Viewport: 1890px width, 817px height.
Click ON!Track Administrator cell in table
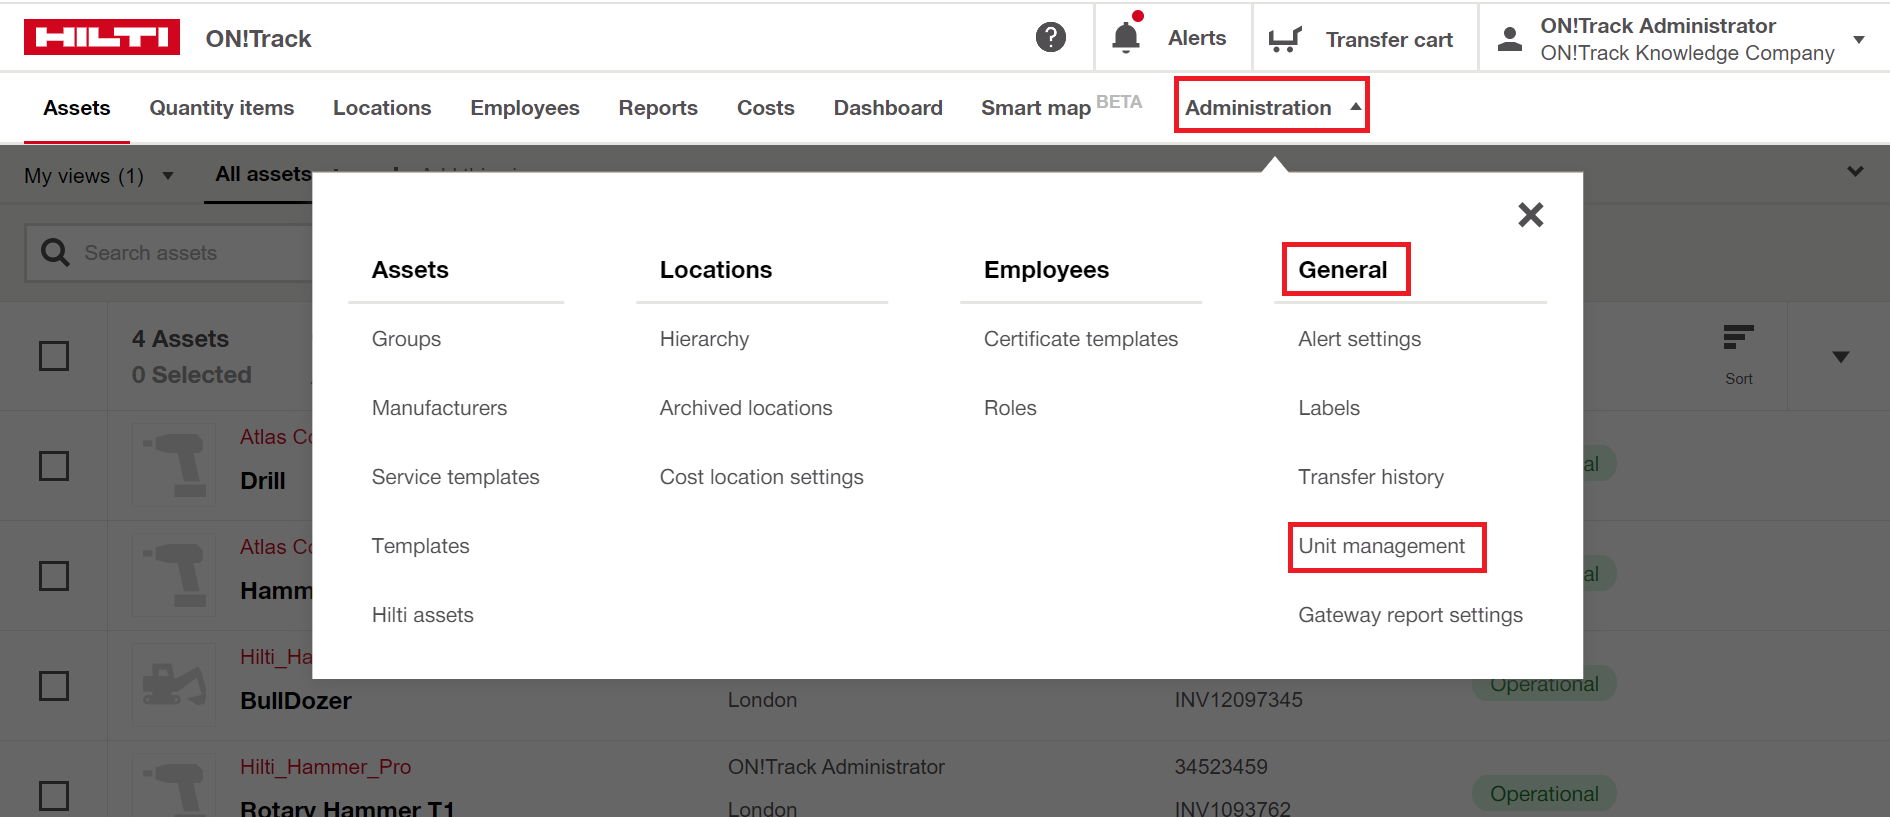tap(836, 767)
